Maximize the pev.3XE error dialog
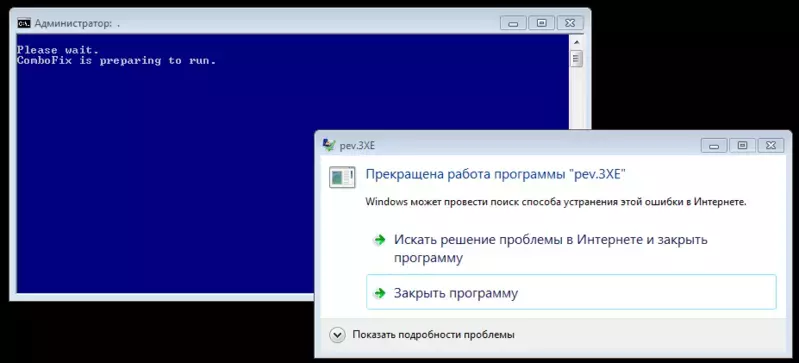 click(x=742, y=145)
